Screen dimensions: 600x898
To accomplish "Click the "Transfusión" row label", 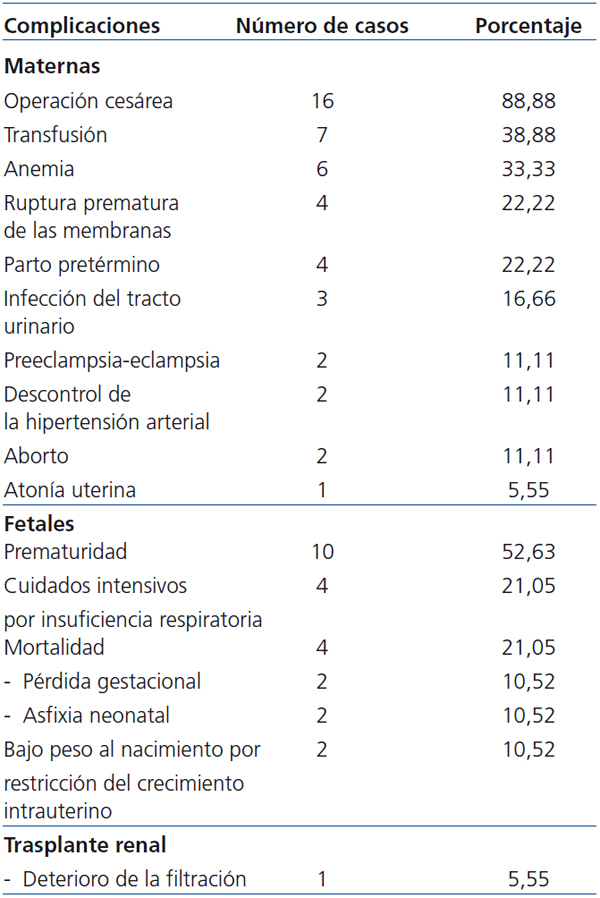I will pos(56,135).
